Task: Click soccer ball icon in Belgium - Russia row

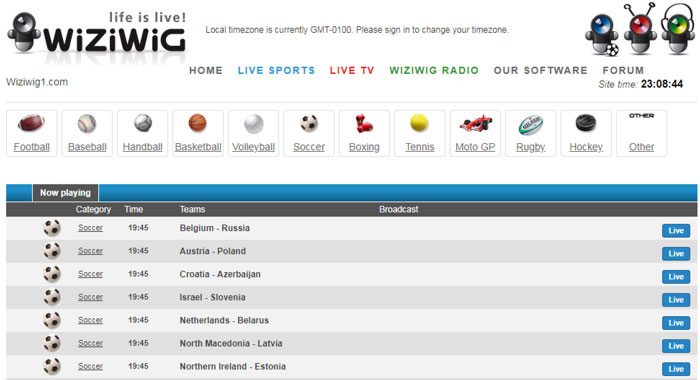Action: pos(52,228)
